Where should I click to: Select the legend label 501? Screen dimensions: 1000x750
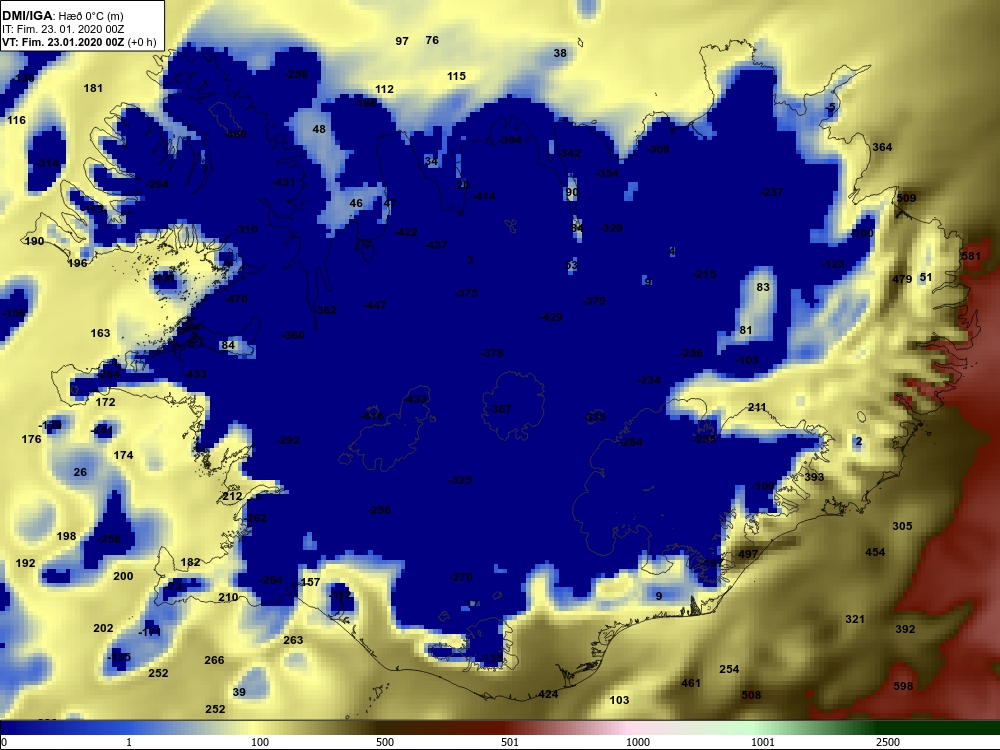click(510, 742)
